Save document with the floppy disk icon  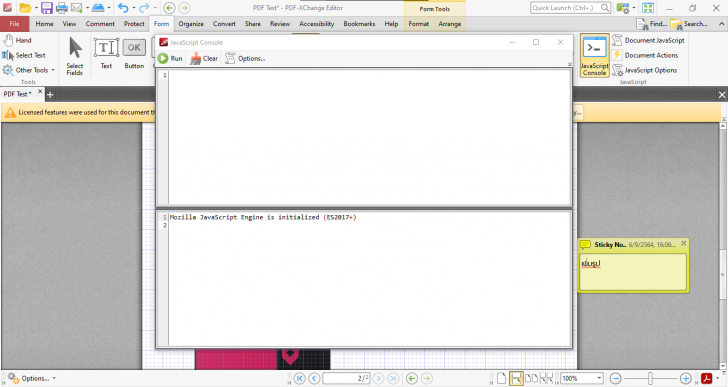[x=46, y=8]
